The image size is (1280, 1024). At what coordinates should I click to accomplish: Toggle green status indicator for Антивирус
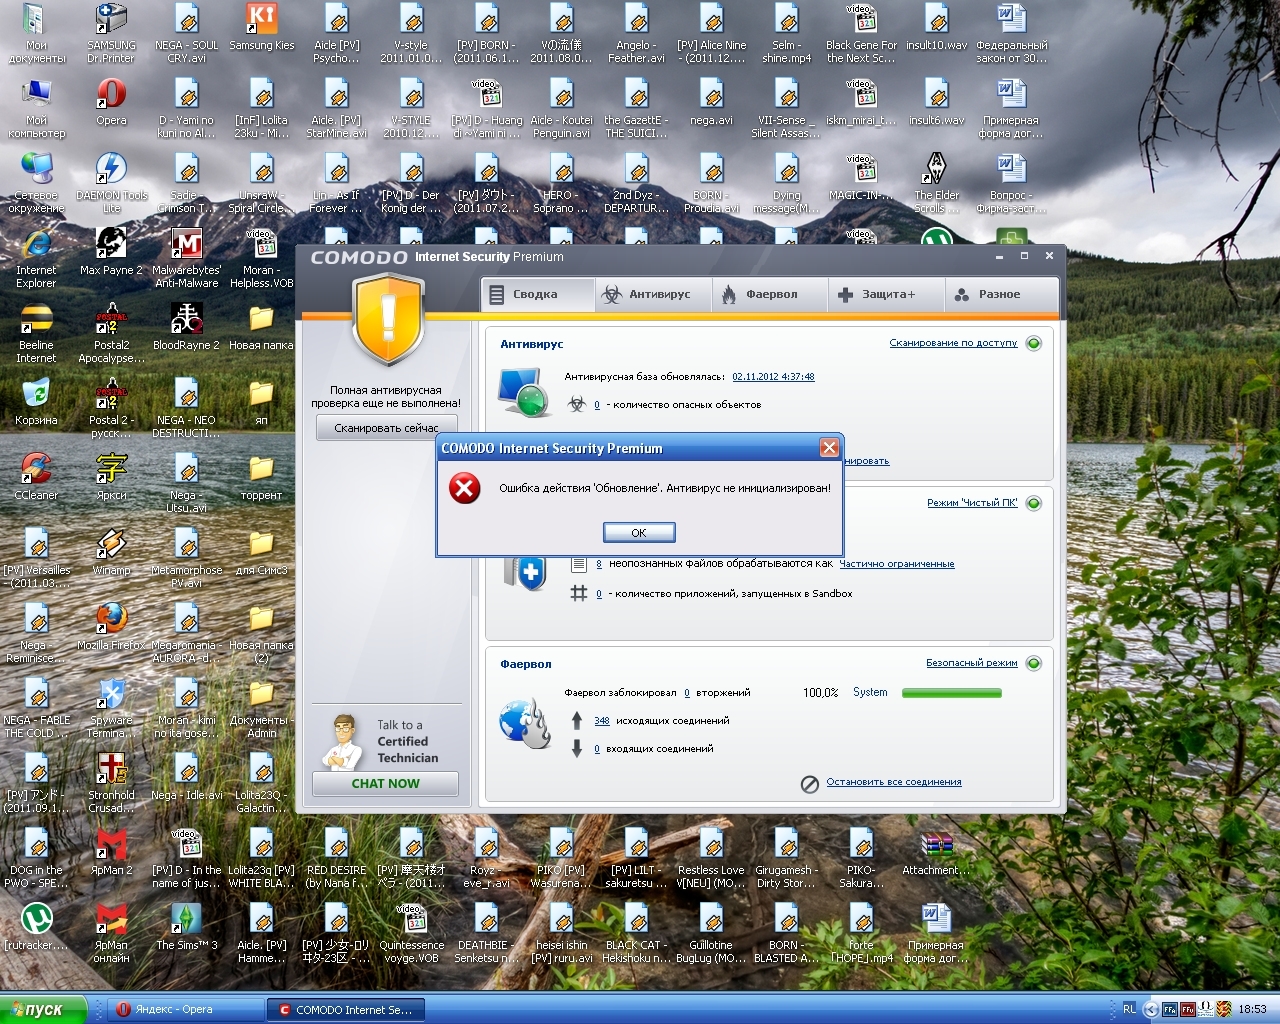tap(1034, 343)
